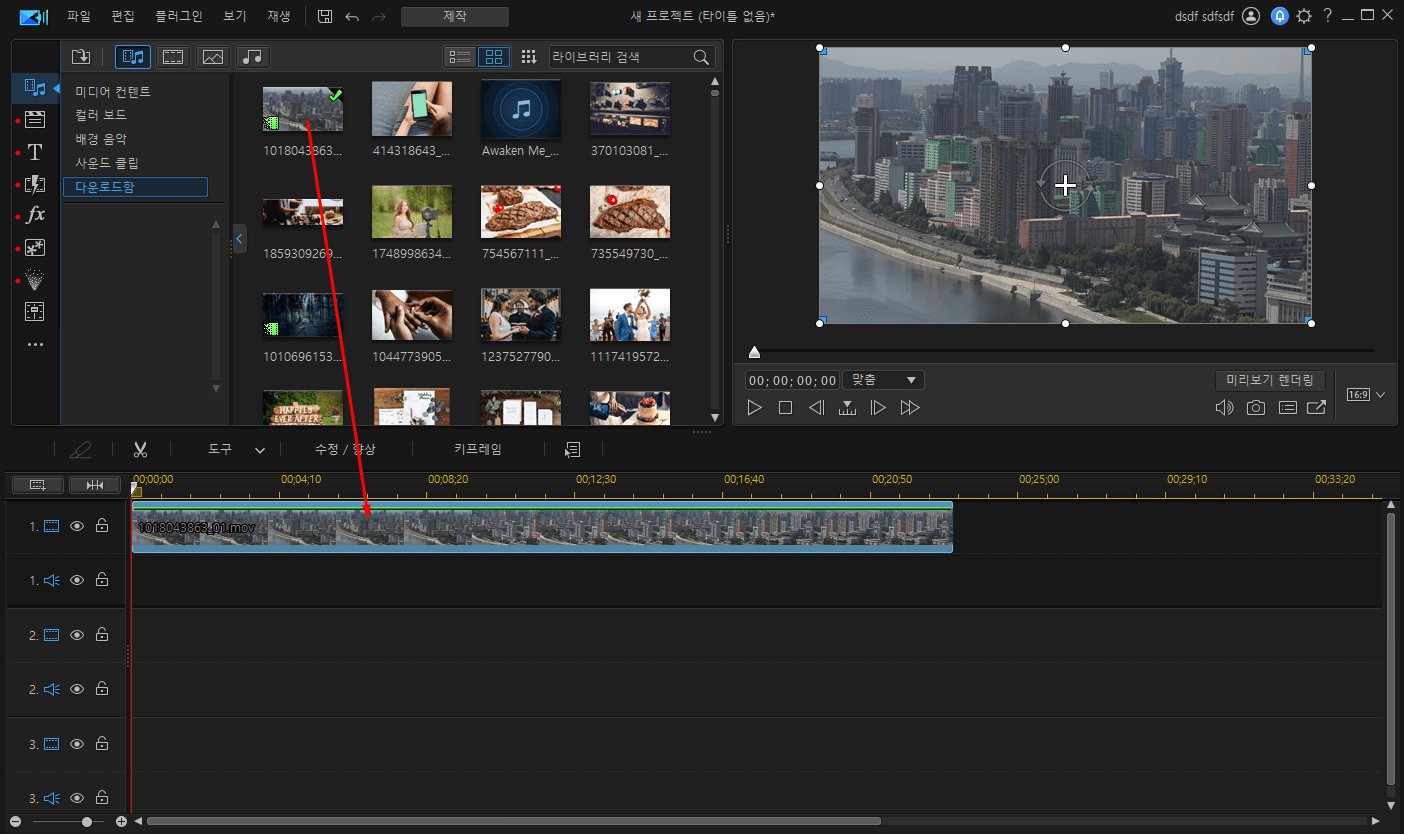Hide video track 1 using eye icon
This screenshot has width=1404, height=834.
click(x=77, y=526)
